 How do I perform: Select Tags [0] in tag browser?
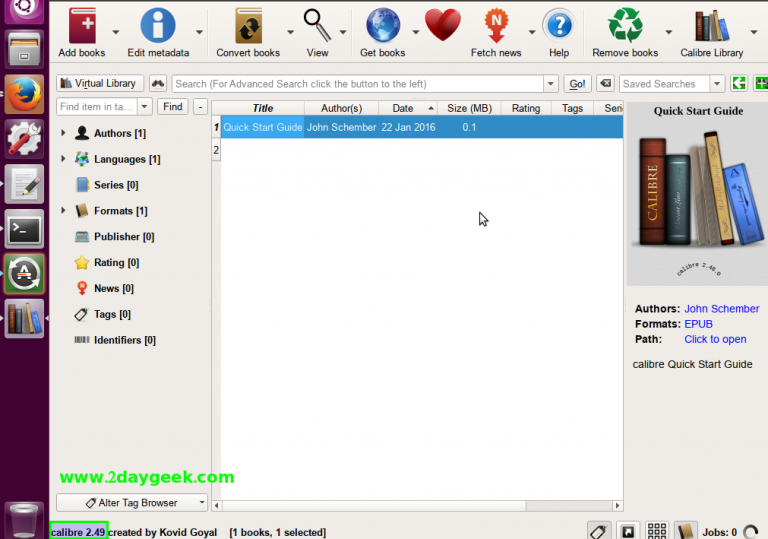112,314
